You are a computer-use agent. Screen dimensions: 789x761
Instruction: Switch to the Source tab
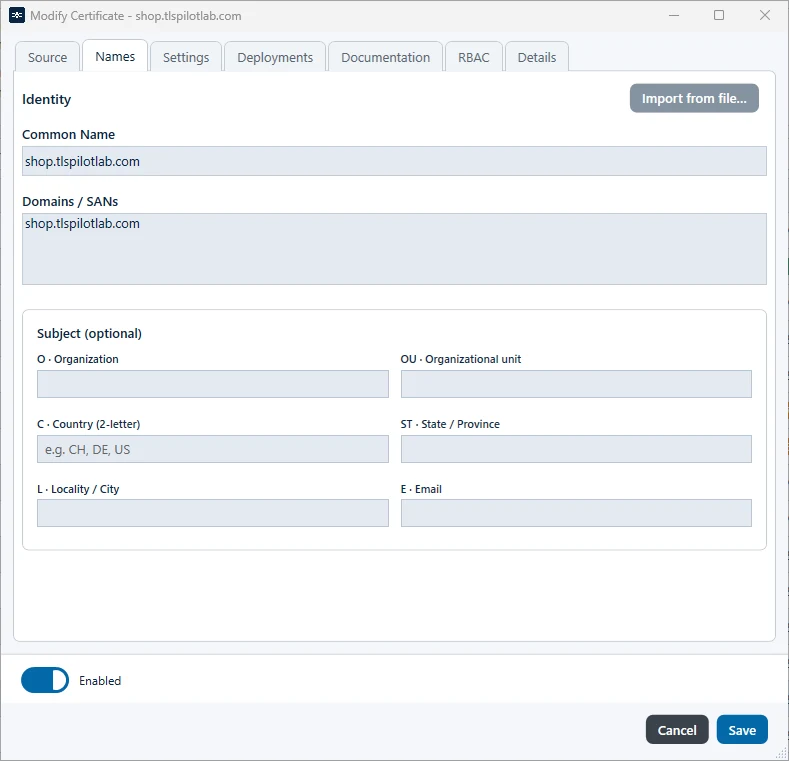pyautogui.click(x=47, y=57)
